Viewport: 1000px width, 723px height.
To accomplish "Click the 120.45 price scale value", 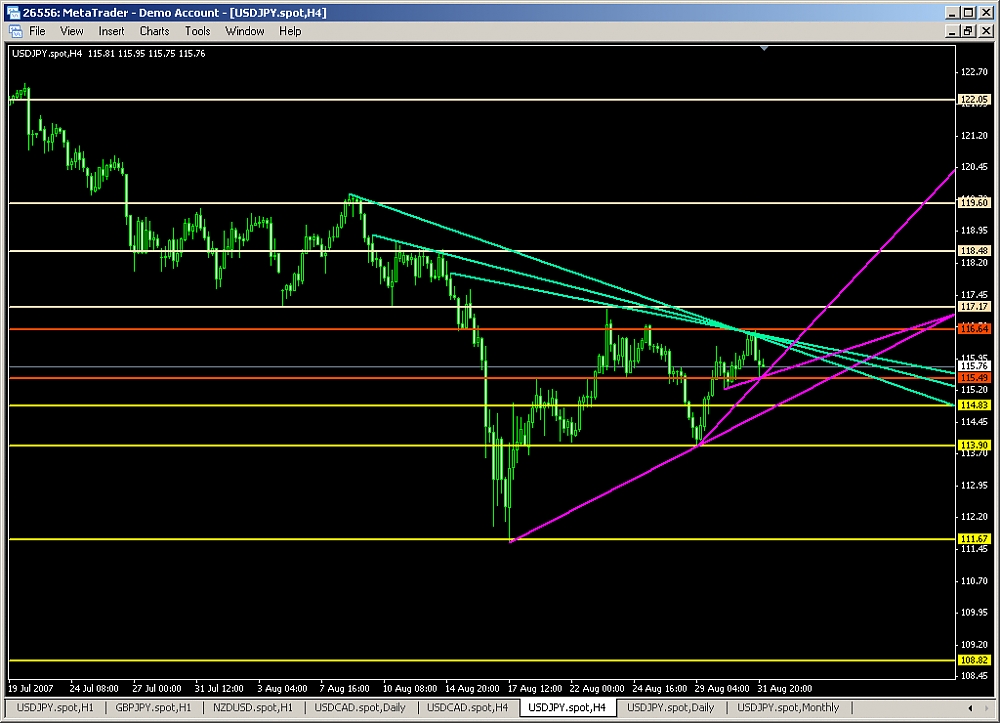I will 974,167.
